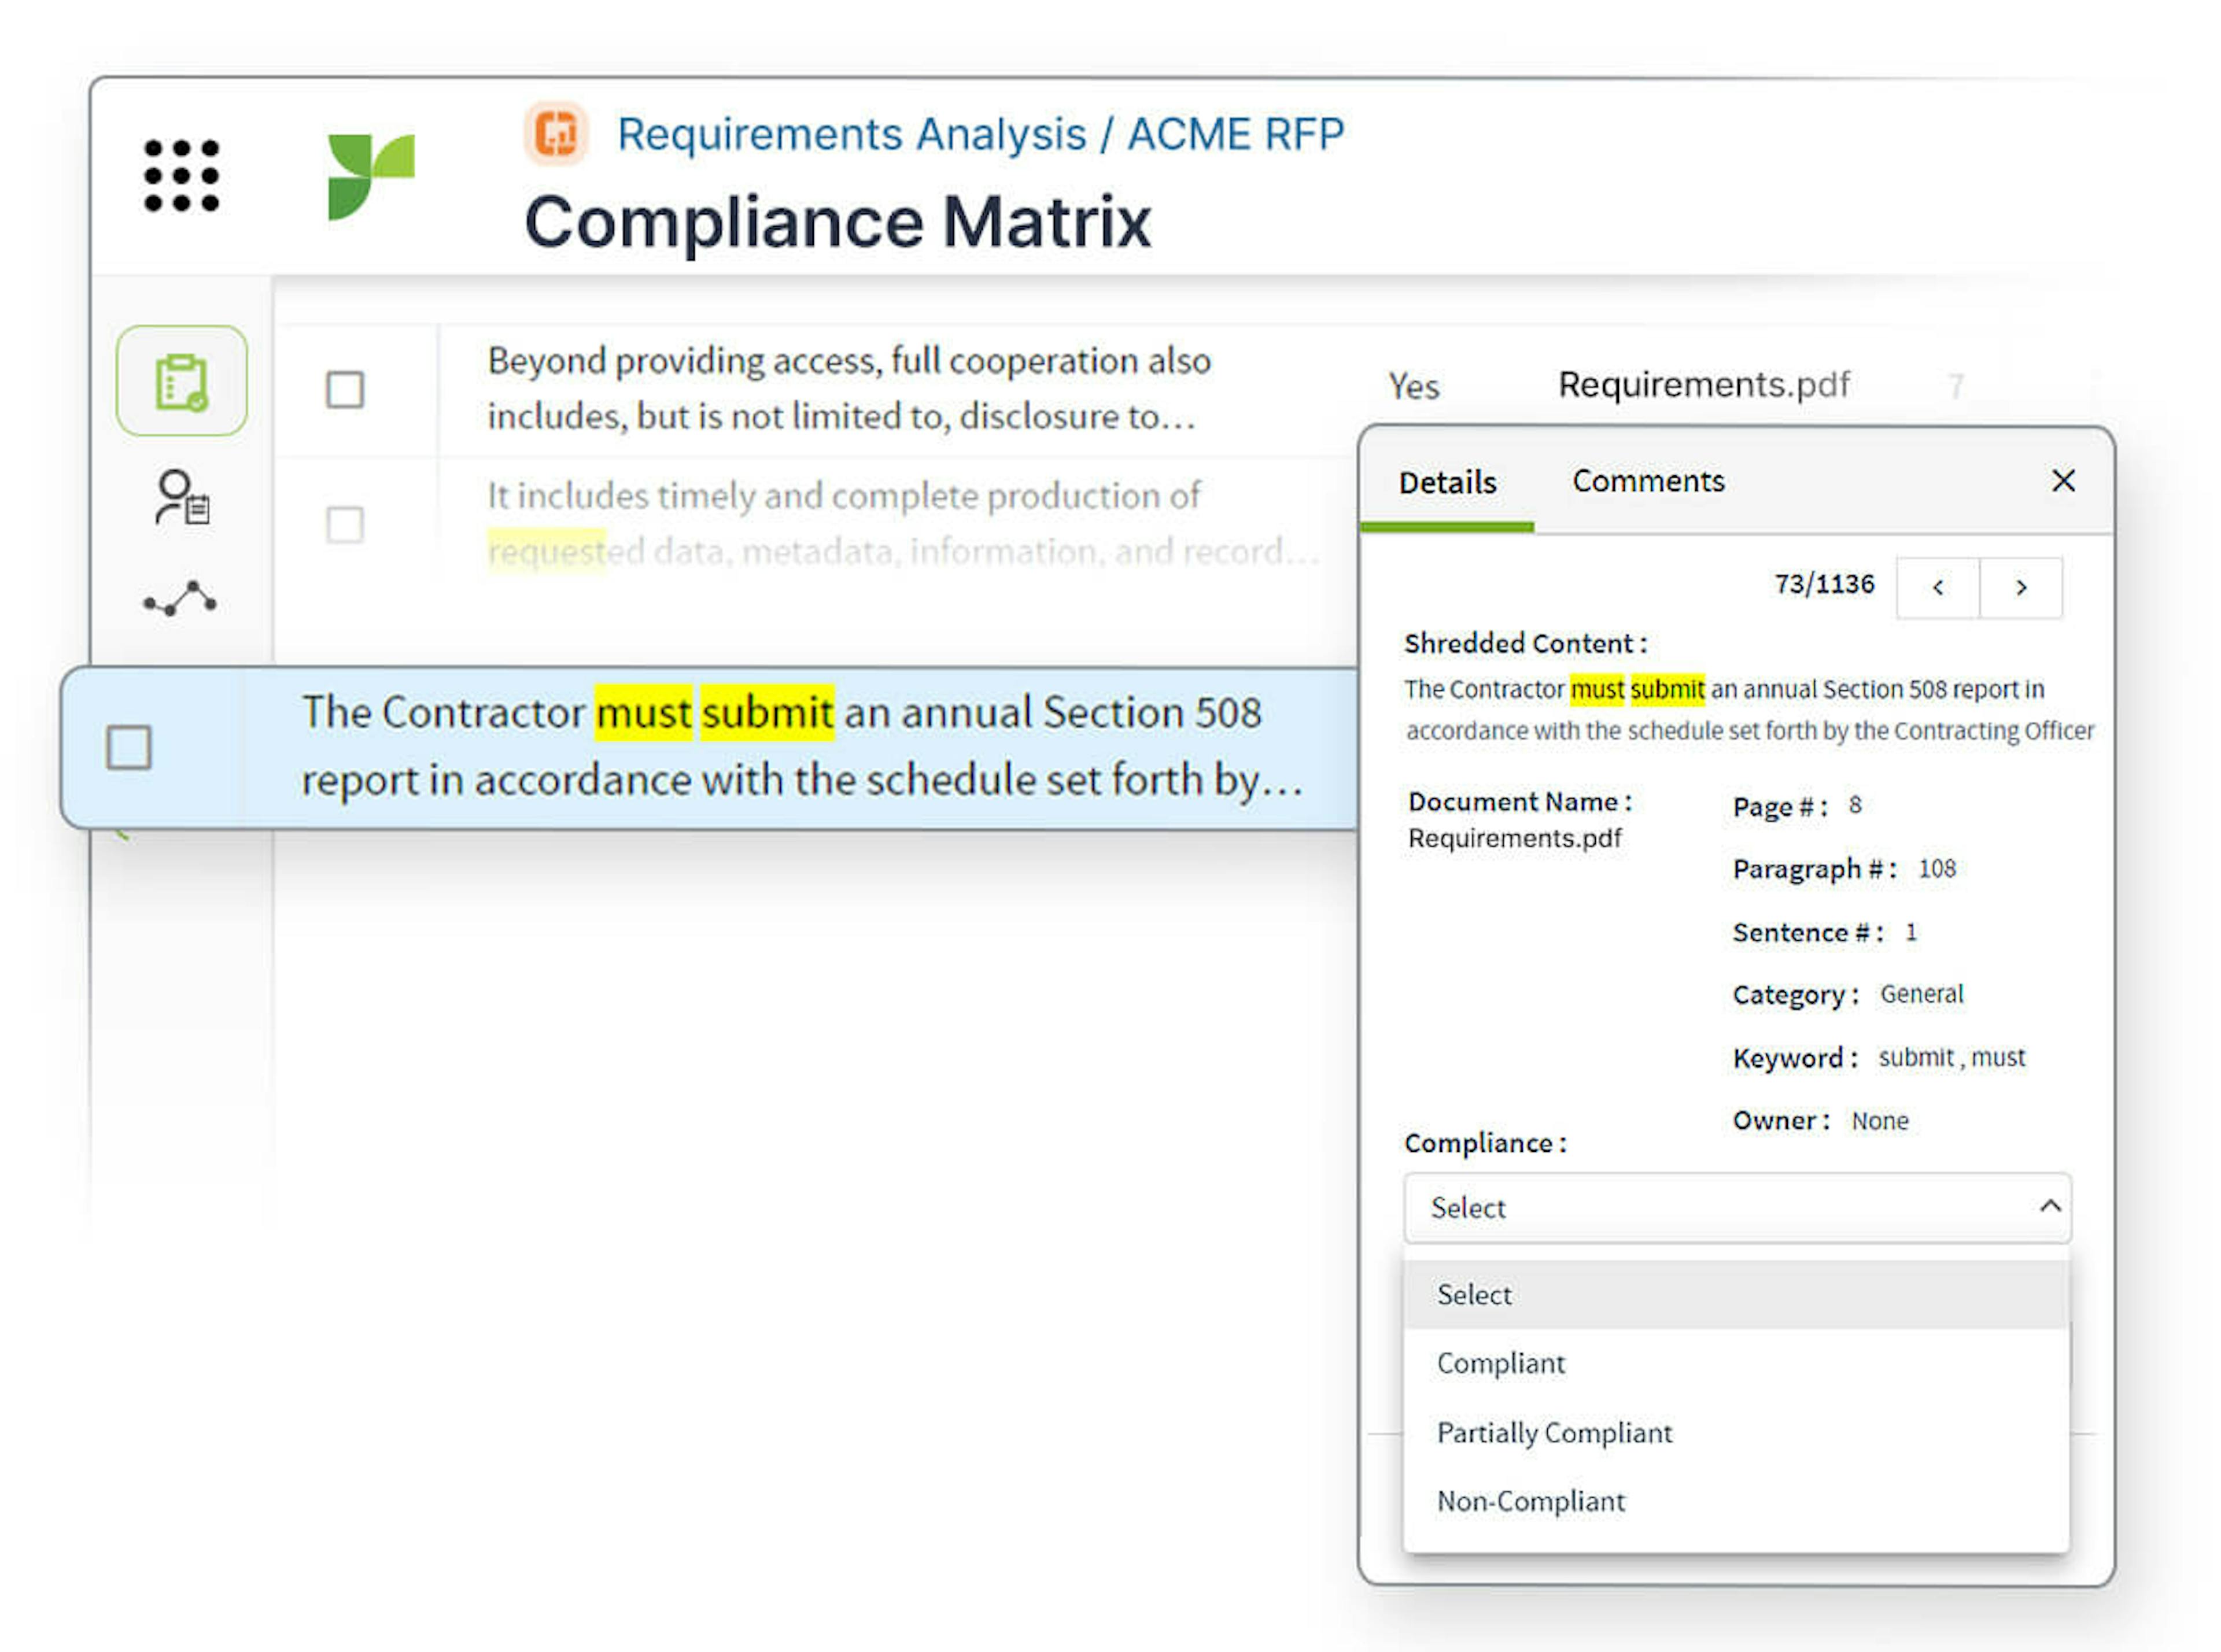Image resolution: width=2221 pixels, height=1652 pixels.
Task: Click Requirements.pdf in the first row
Action: (1703, 385)
